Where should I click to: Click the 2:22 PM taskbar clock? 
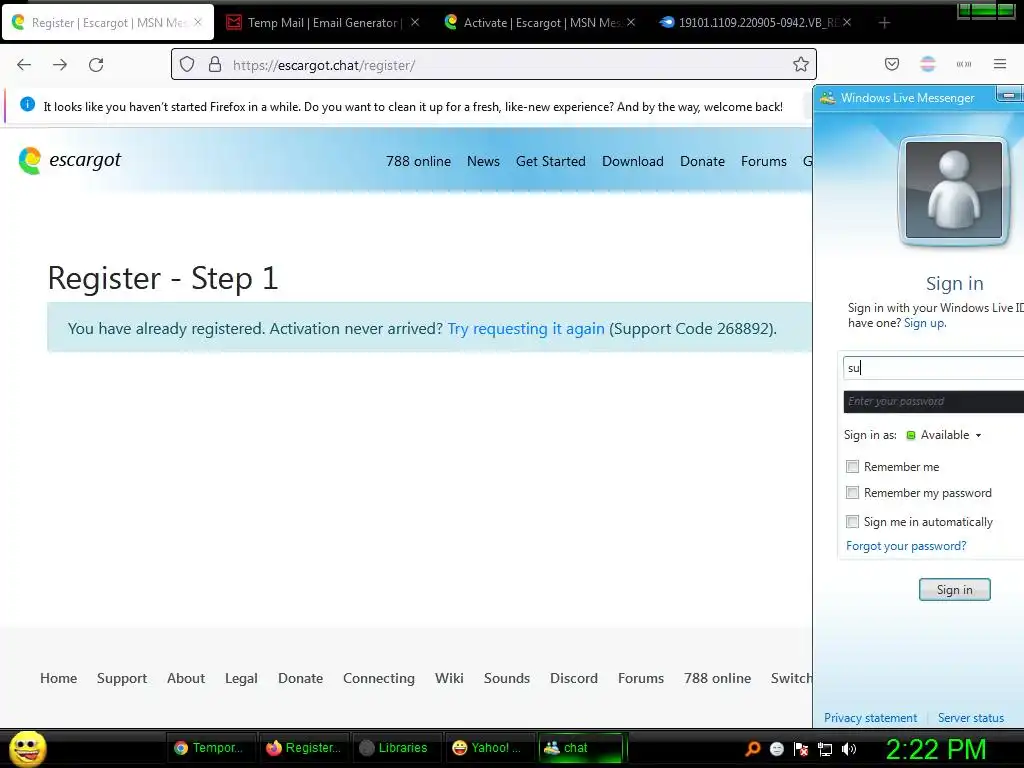pos(936,749)
